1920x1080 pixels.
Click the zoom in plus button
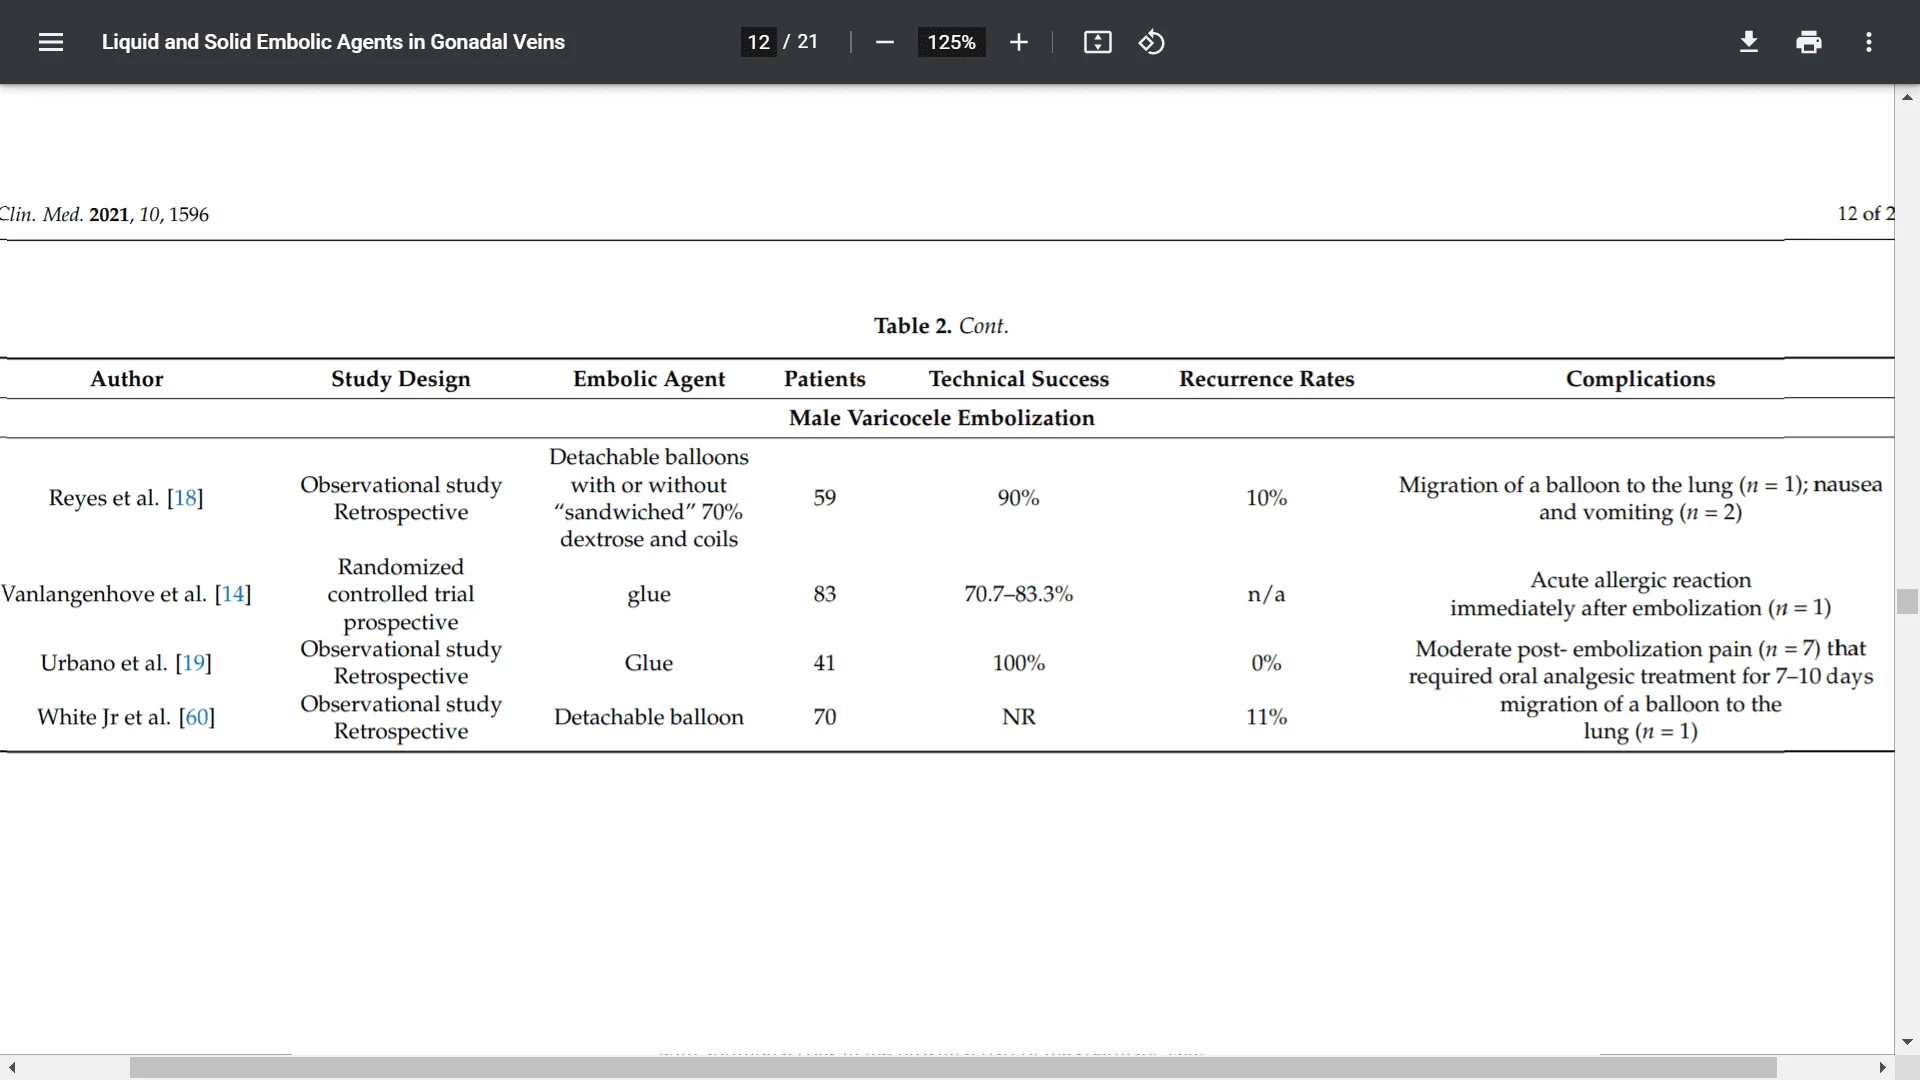pyautogui.click(x=1018, y=42)
